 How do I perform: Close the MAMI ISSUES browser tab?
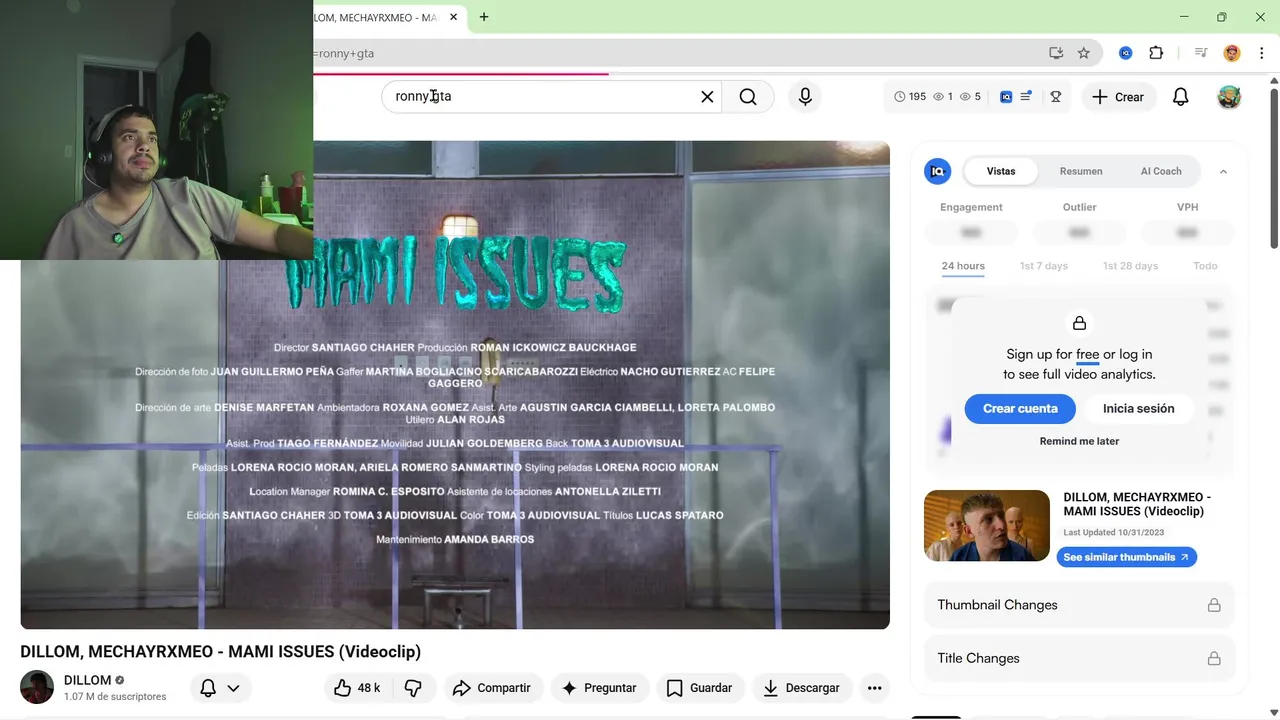point(453,17)
